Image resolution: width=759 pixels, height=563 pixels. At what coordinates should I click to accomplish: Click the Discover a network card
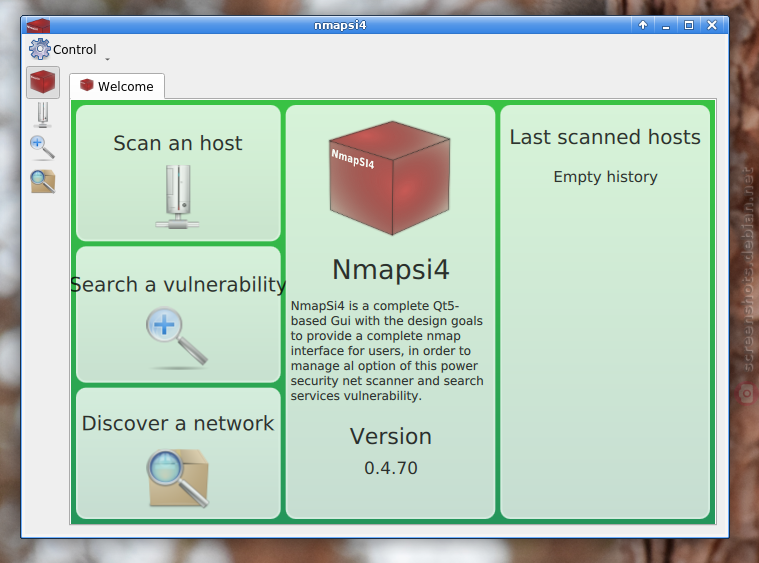coord(178,453)
